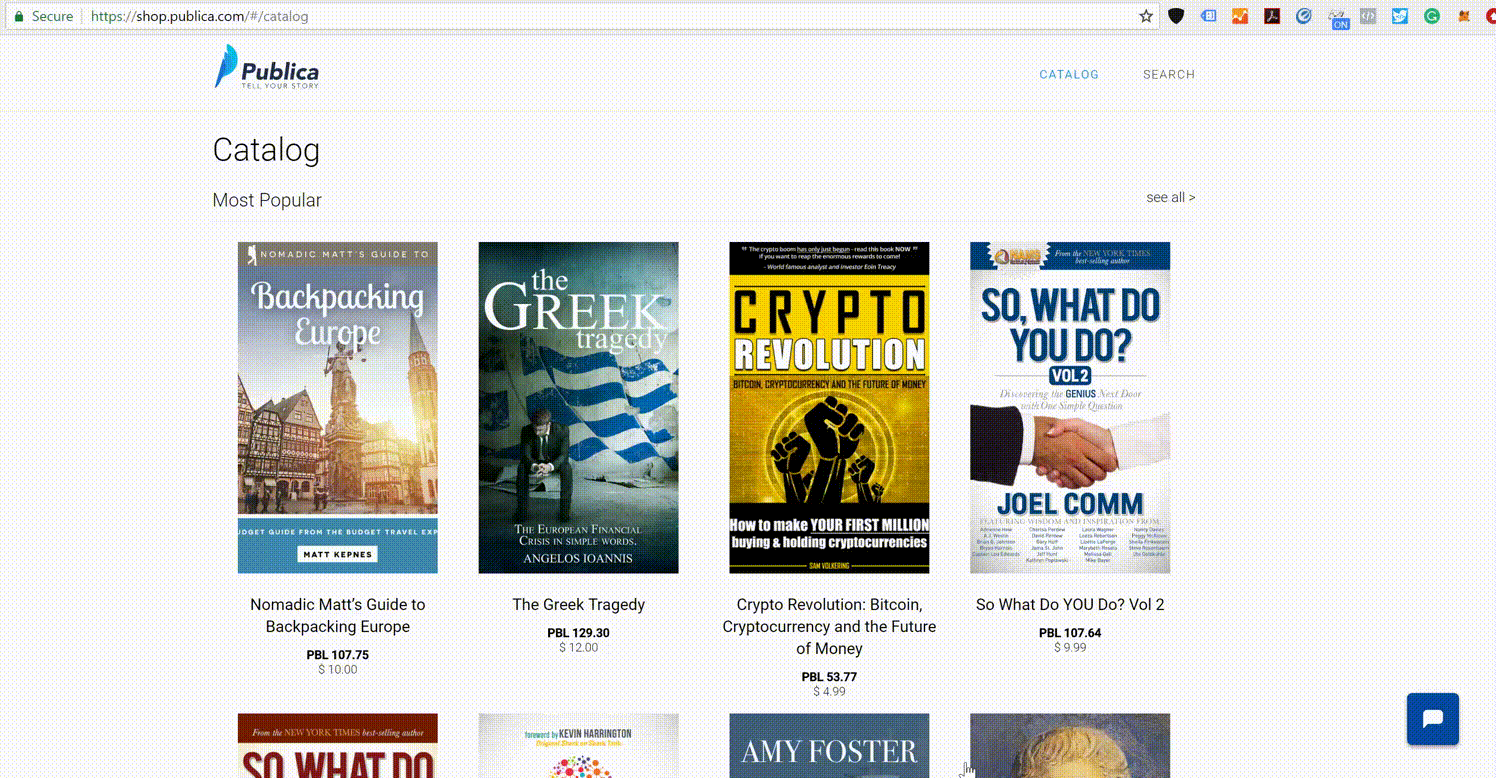Open the Adobe Acrobat extension icon

pos(1272,16)
